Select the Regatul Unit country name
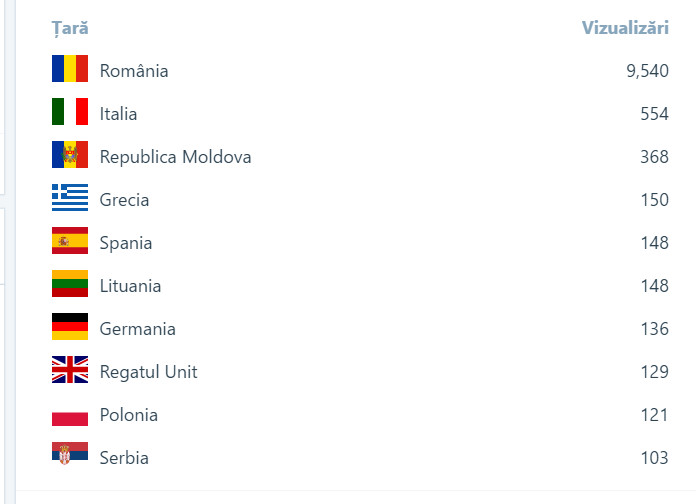This screenshot has height=504, width=696. [148, 372]
